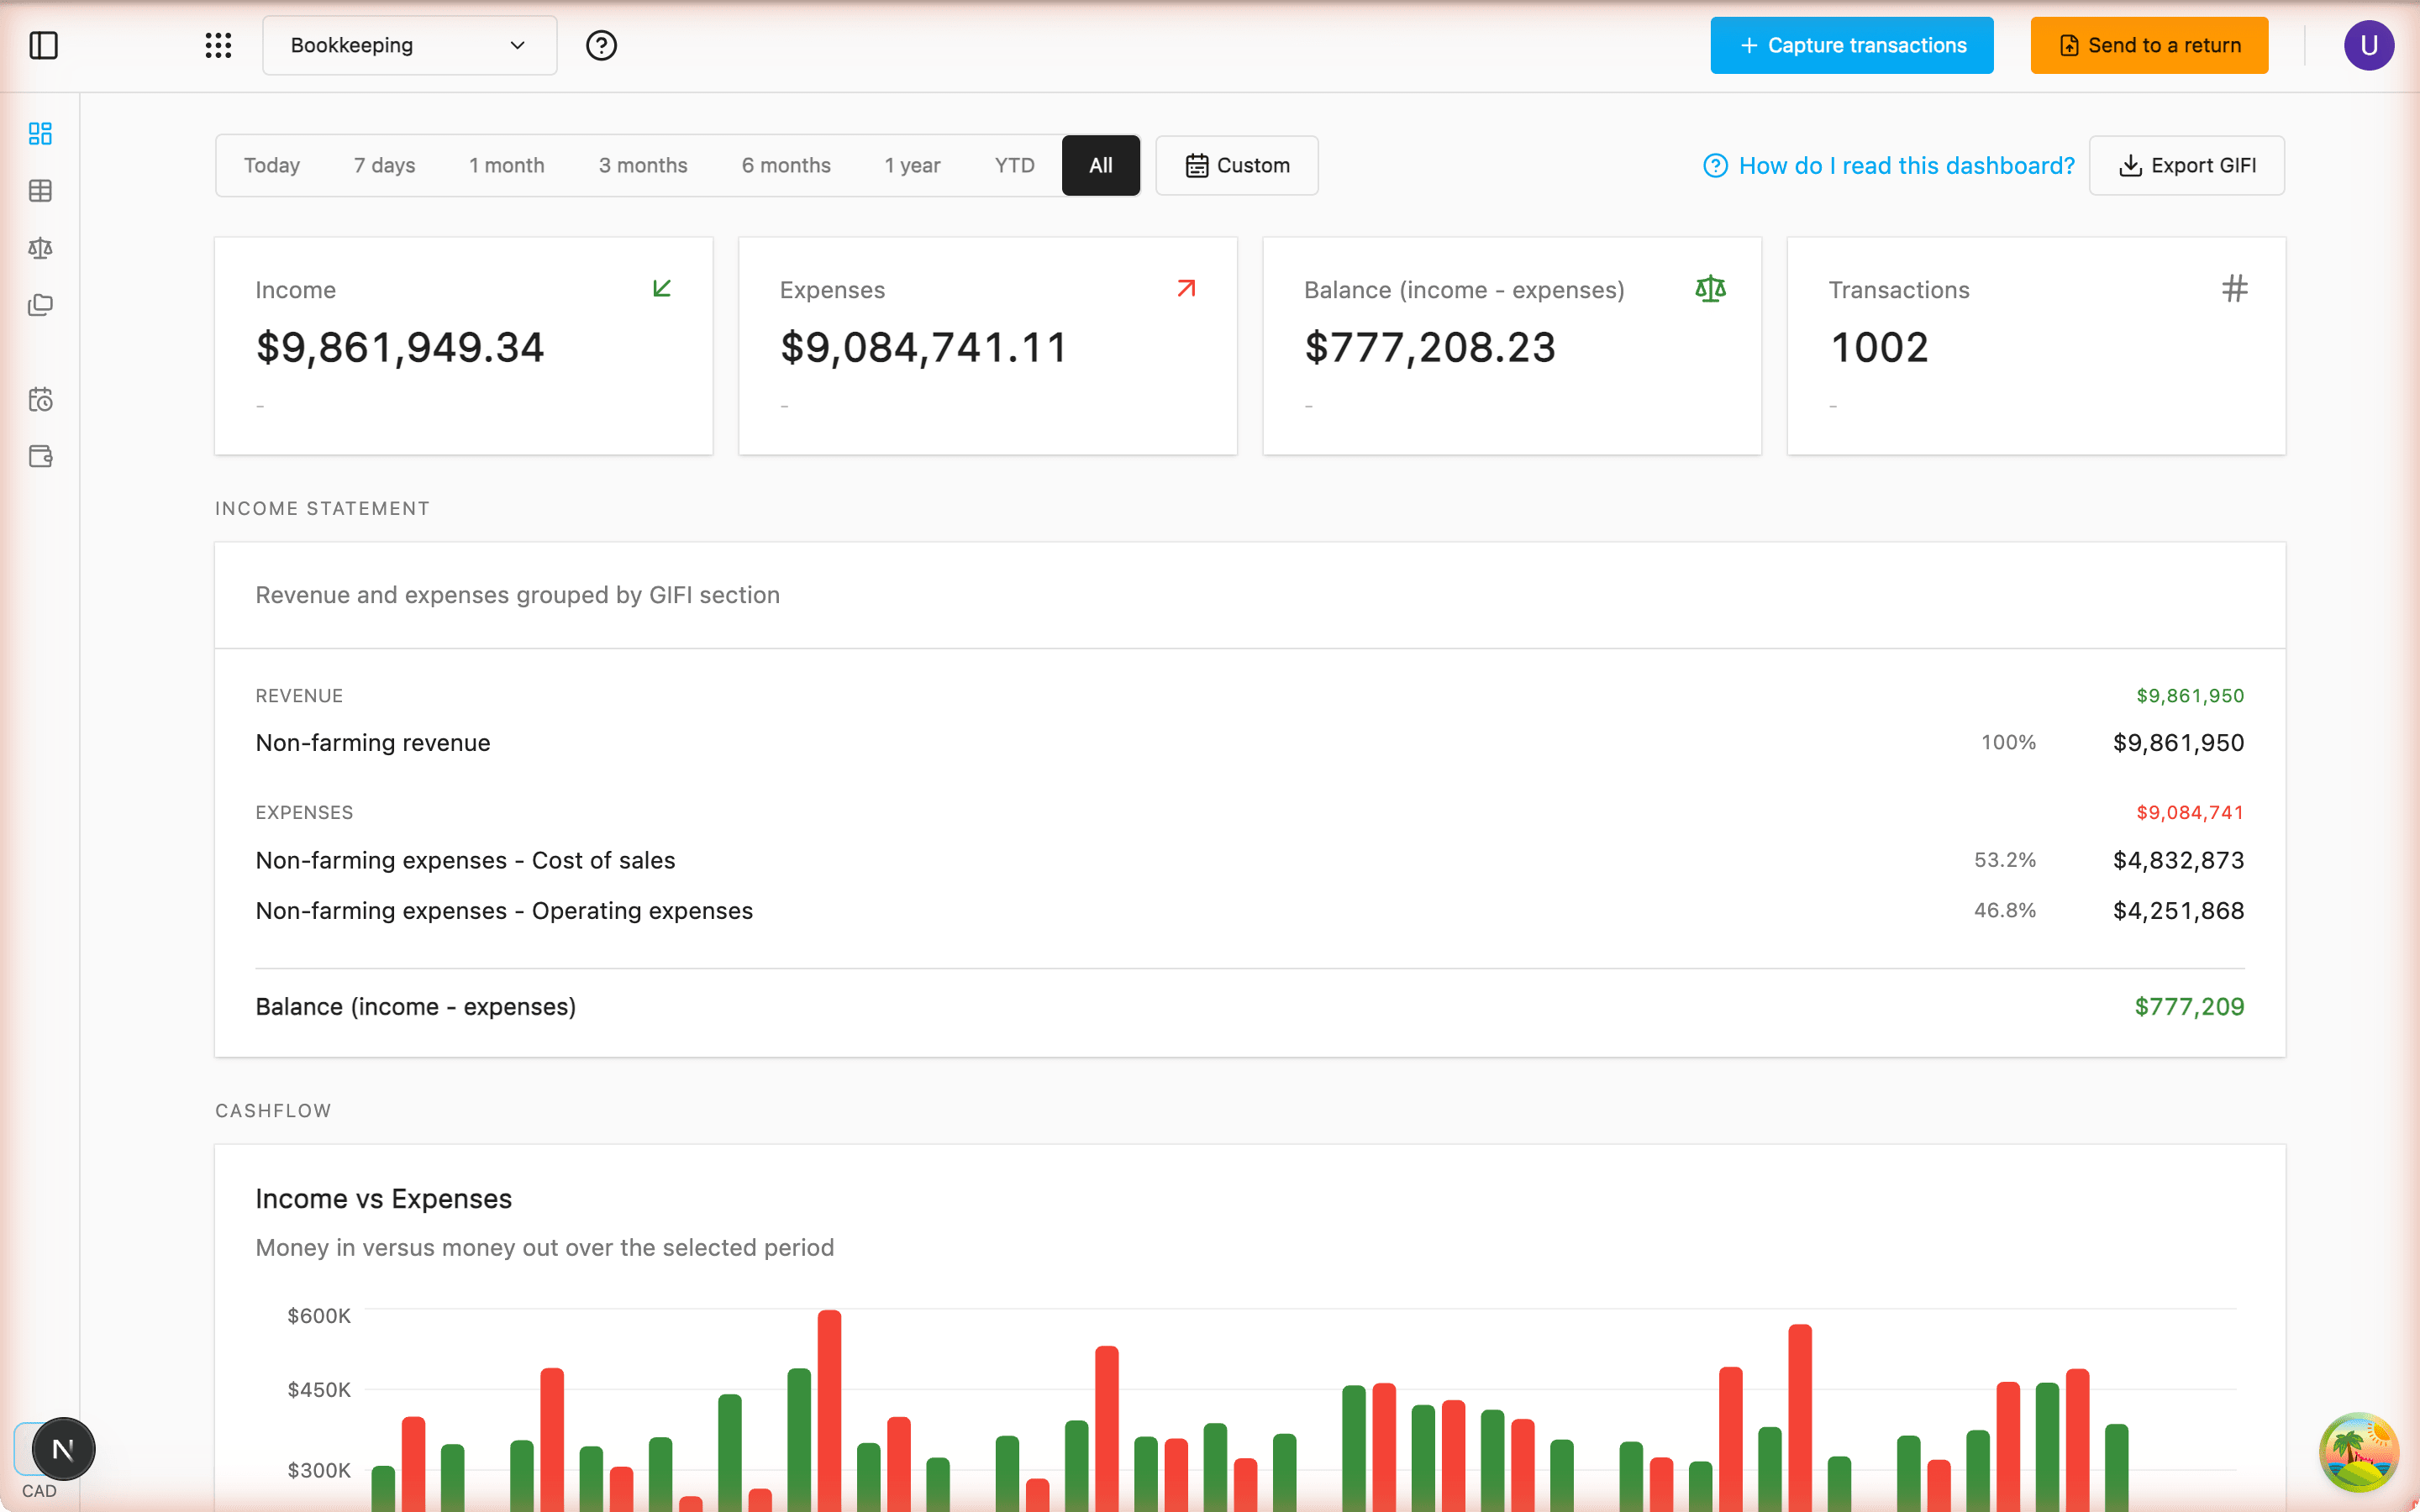Open the documents copy sidebar icon

tap(40, 304)
